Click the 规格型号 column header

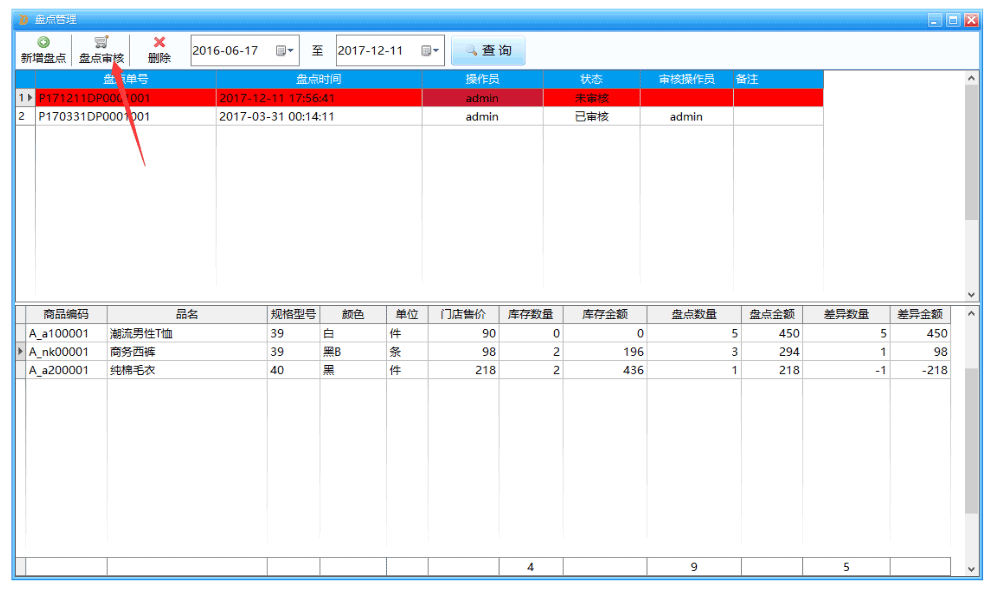[x=293, y=314]
